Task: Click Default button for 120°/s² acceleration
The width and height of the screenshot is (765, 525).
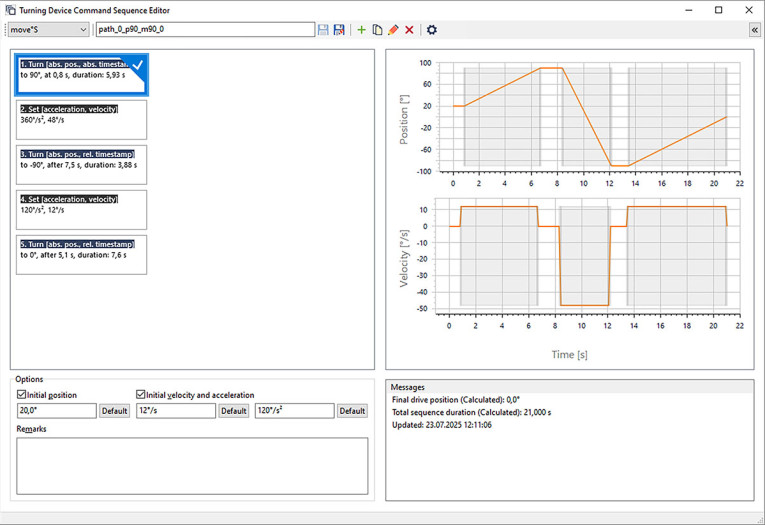Action: [352, 411]
